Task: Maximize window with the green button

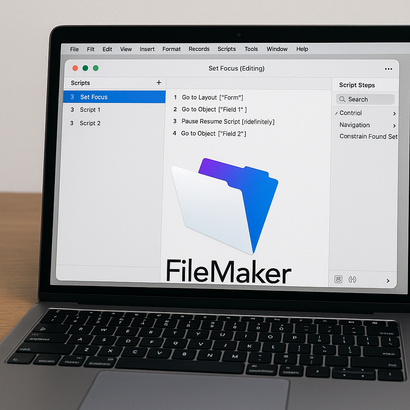Action: coord(96,68)
